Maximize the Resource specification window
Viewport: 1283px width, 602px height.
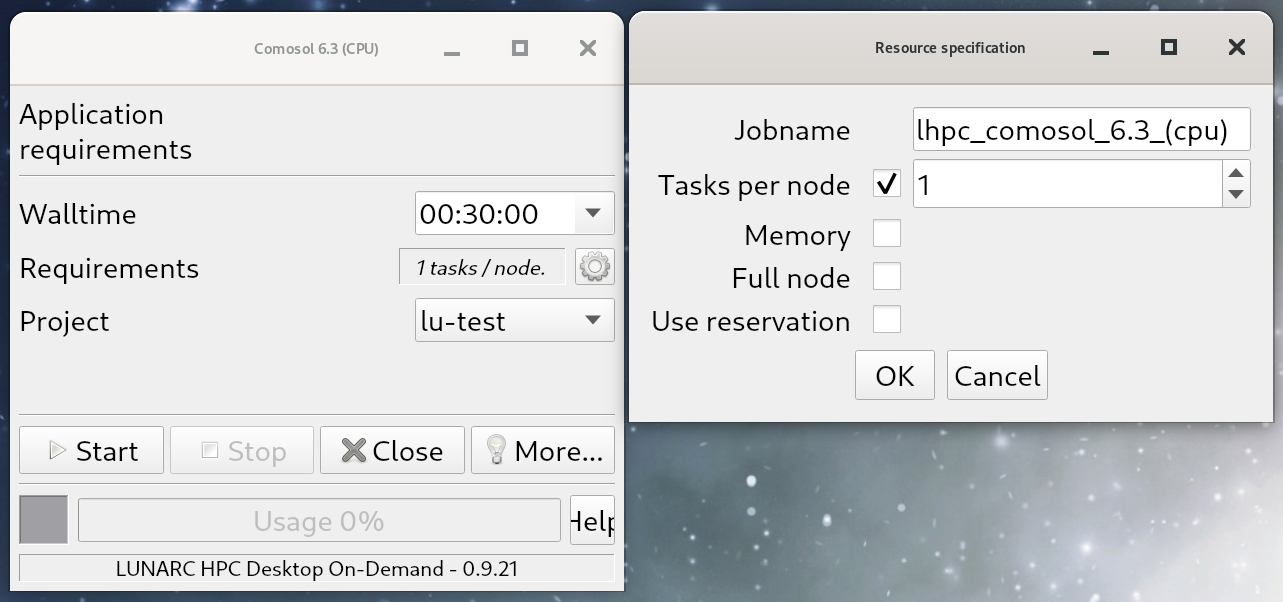coord(1168,47)
